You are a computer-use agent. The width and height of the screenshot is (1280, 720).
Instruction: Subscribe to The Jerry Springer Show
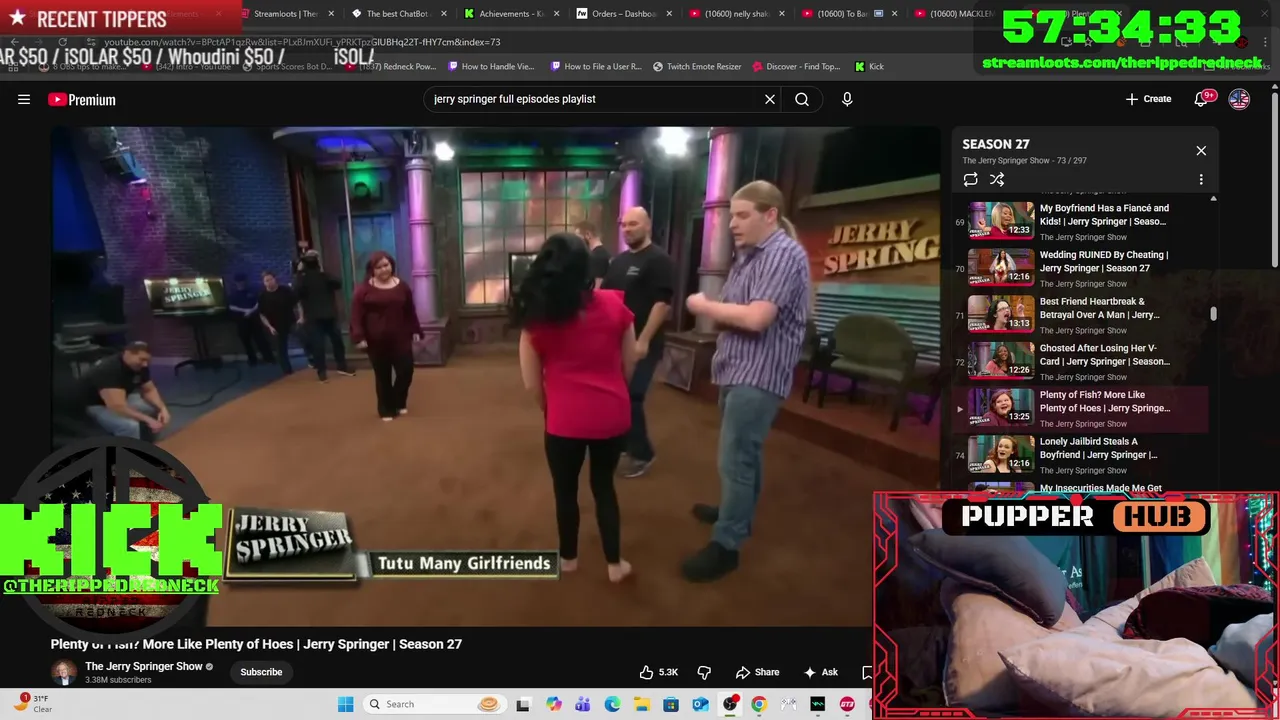tap(261, 672)
